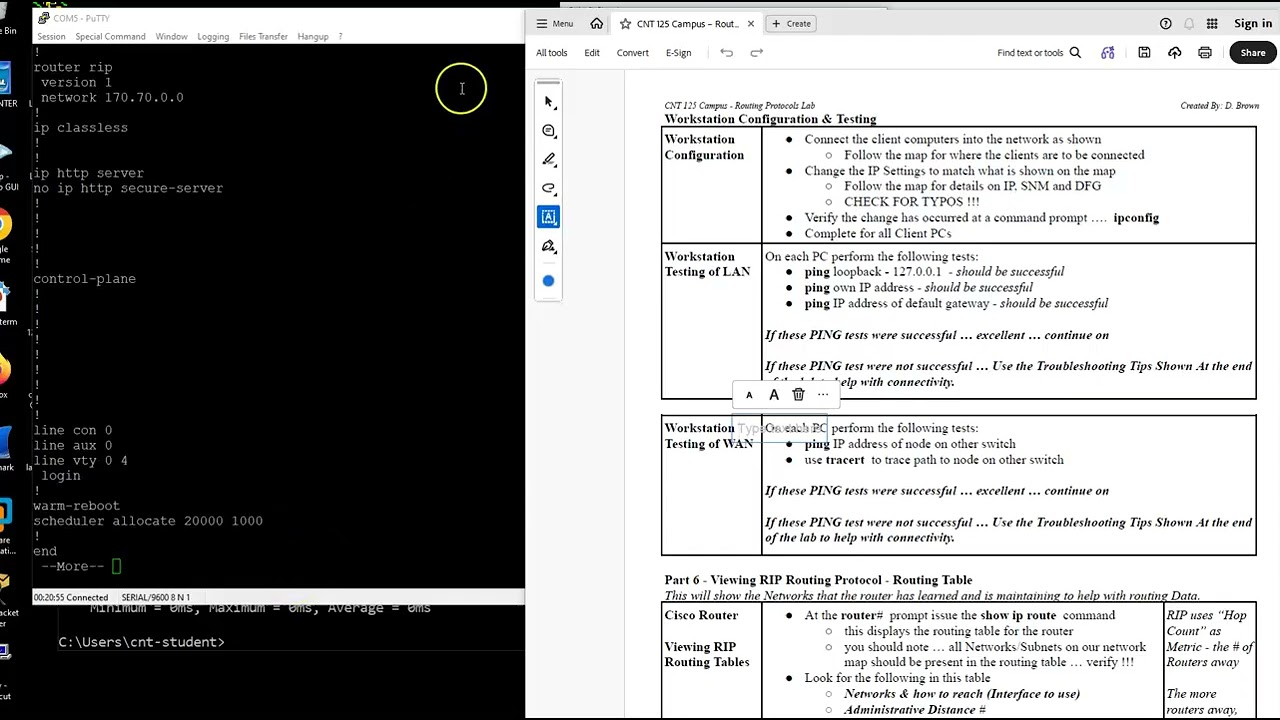The image size is (1280, 720).
Task: Click the 'ipconfig' bold word in PDF
Action: 1136,218
